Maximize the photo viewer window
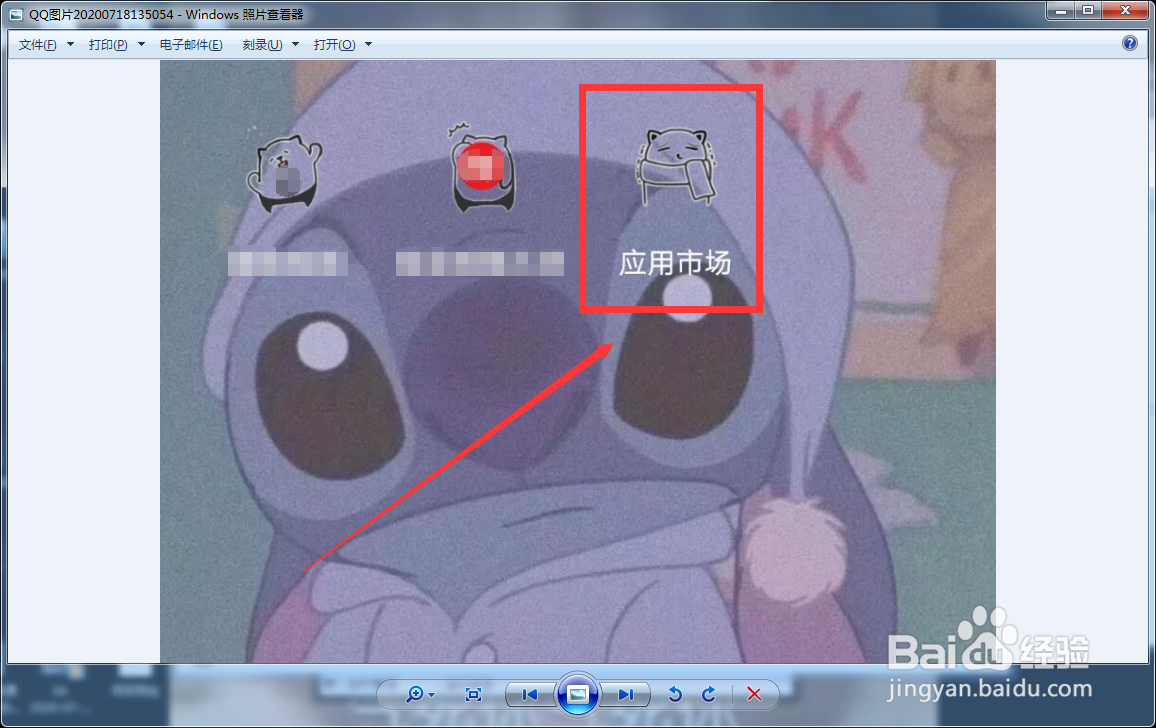This screenshot has height=728, width=1156. click(x=1087, y=10)
